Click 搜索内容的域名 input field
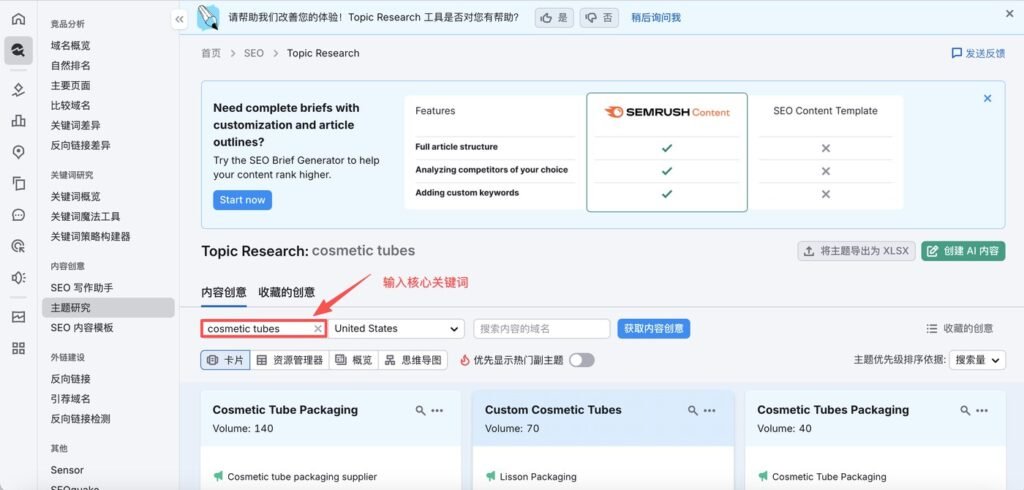The height and width of the screenshot is (490, 1024). pos(541,329)
